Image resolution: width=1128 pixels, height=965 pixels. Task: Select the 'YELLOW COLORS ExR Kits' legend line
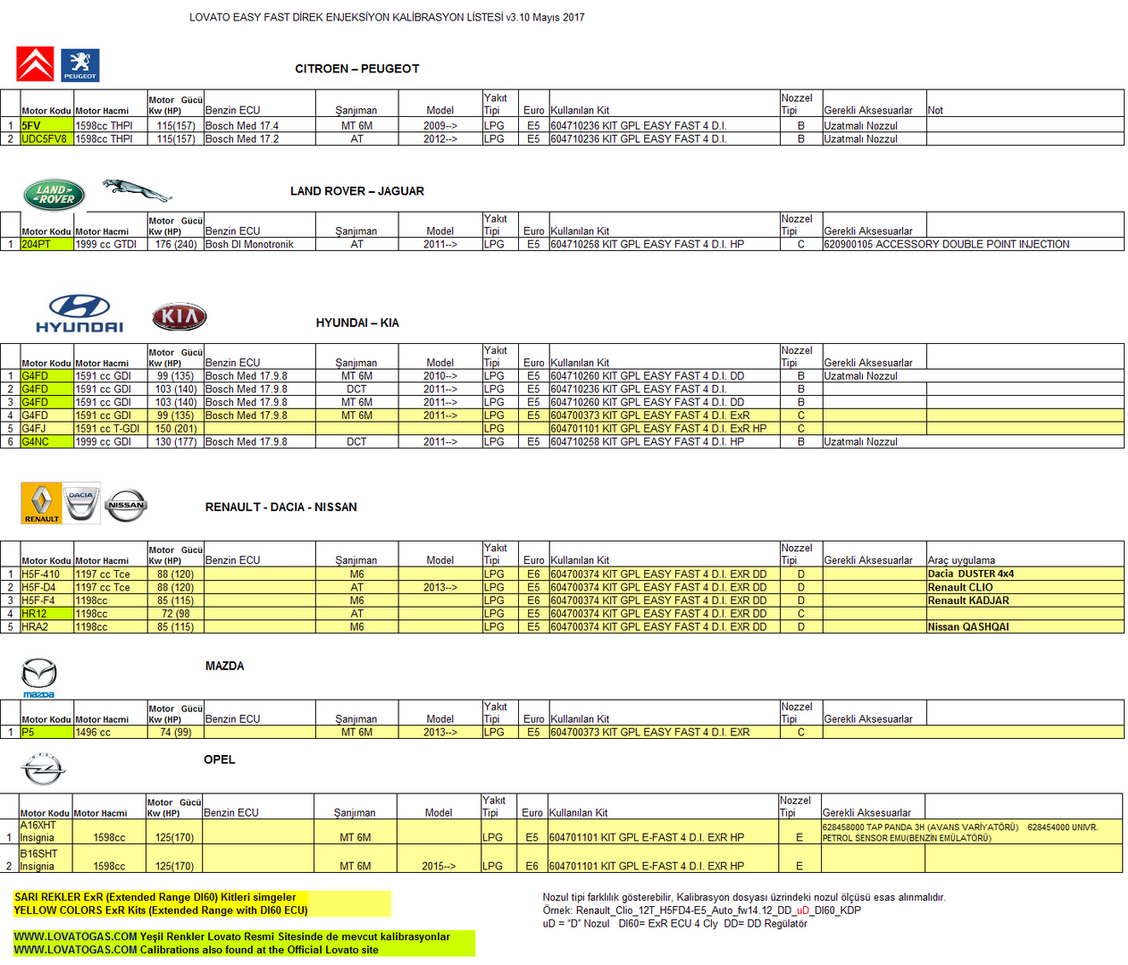[x=160, y=910]
